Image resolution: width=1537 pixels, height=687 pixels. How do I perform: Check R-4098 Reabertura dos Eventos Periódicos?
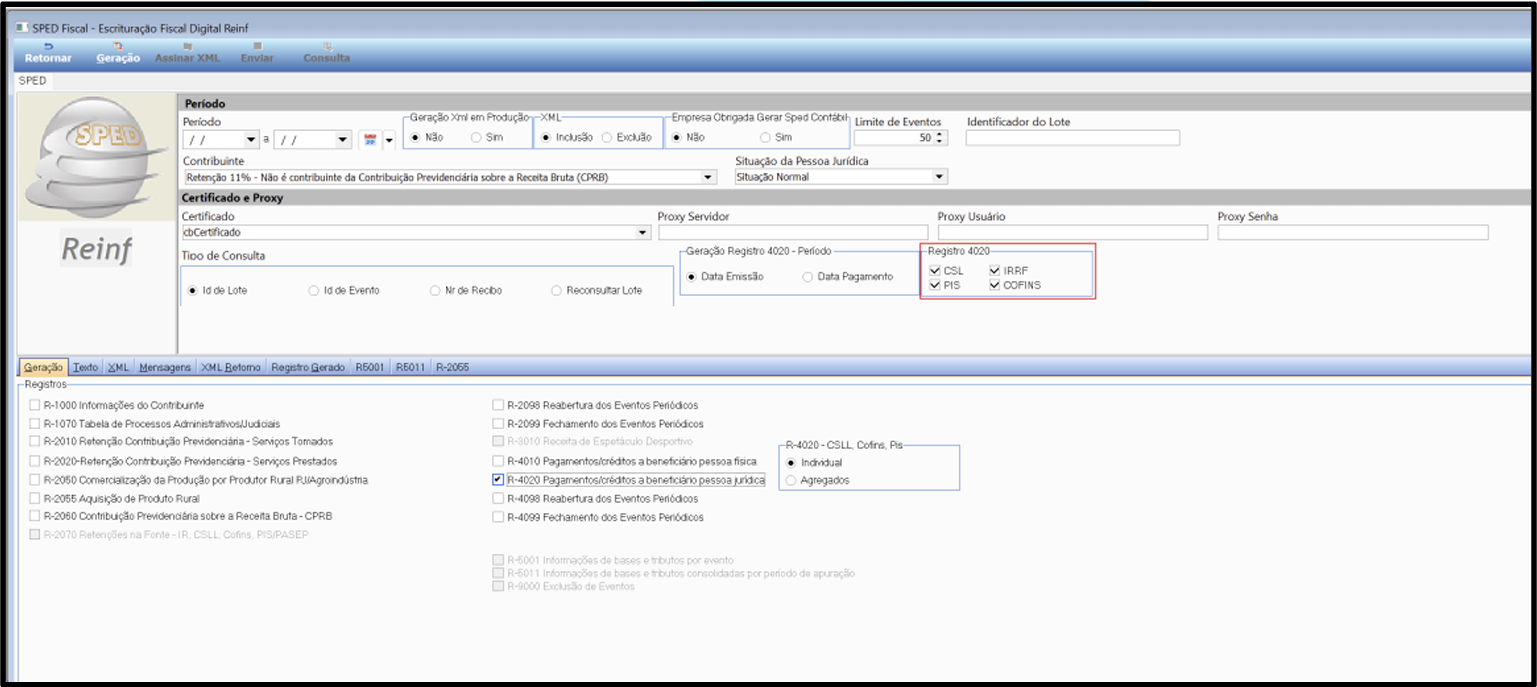[x=498, y=497]
